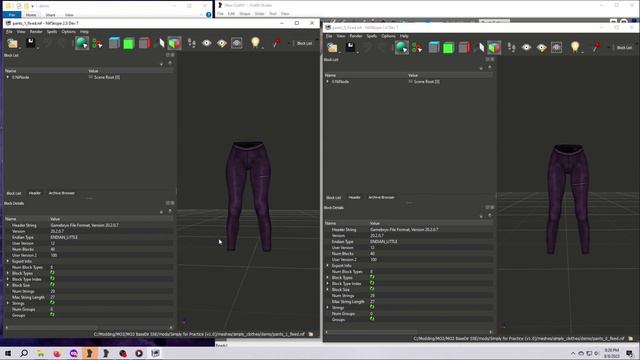640x360 pixels.
Task: Expand the 0 NiNode row in pants_1_fixed window
Action: (x=7, y=77)
